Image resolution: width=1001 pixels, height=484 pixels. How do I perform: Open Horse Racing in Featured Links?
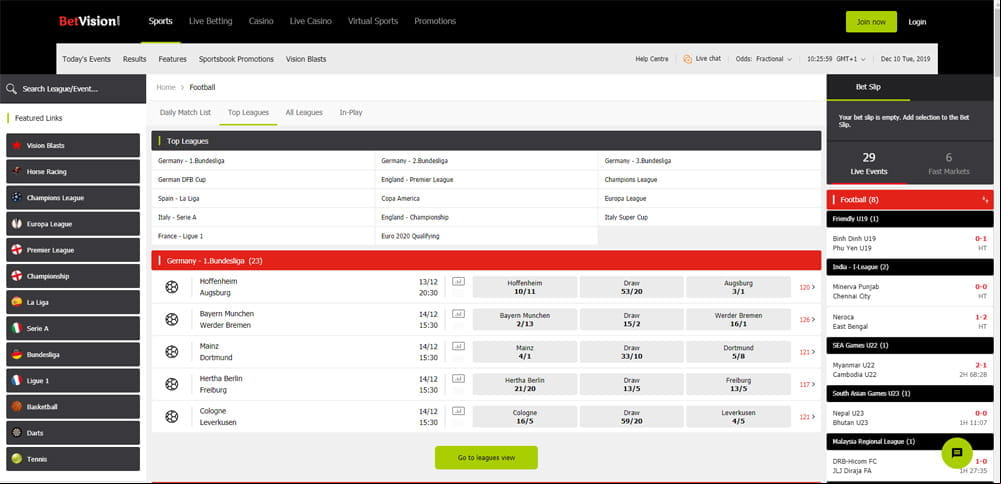[73, 172]
